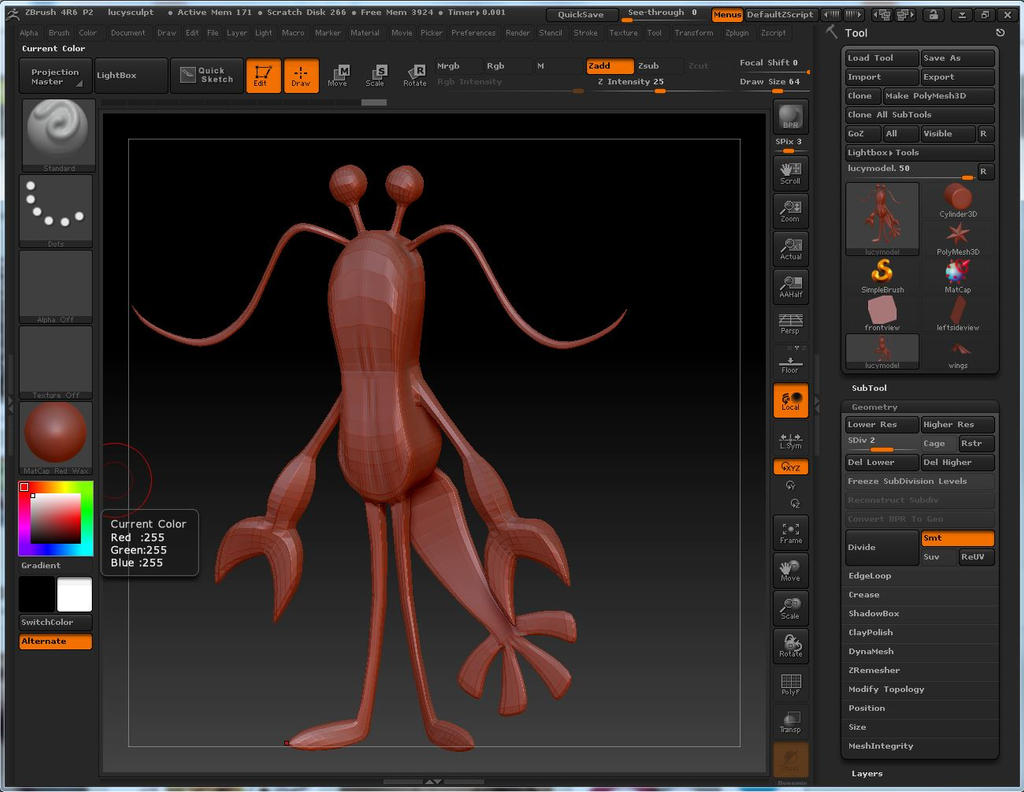Toggle XYZ rotation mode
The image size is (1024, 792).
click(790, 467)
